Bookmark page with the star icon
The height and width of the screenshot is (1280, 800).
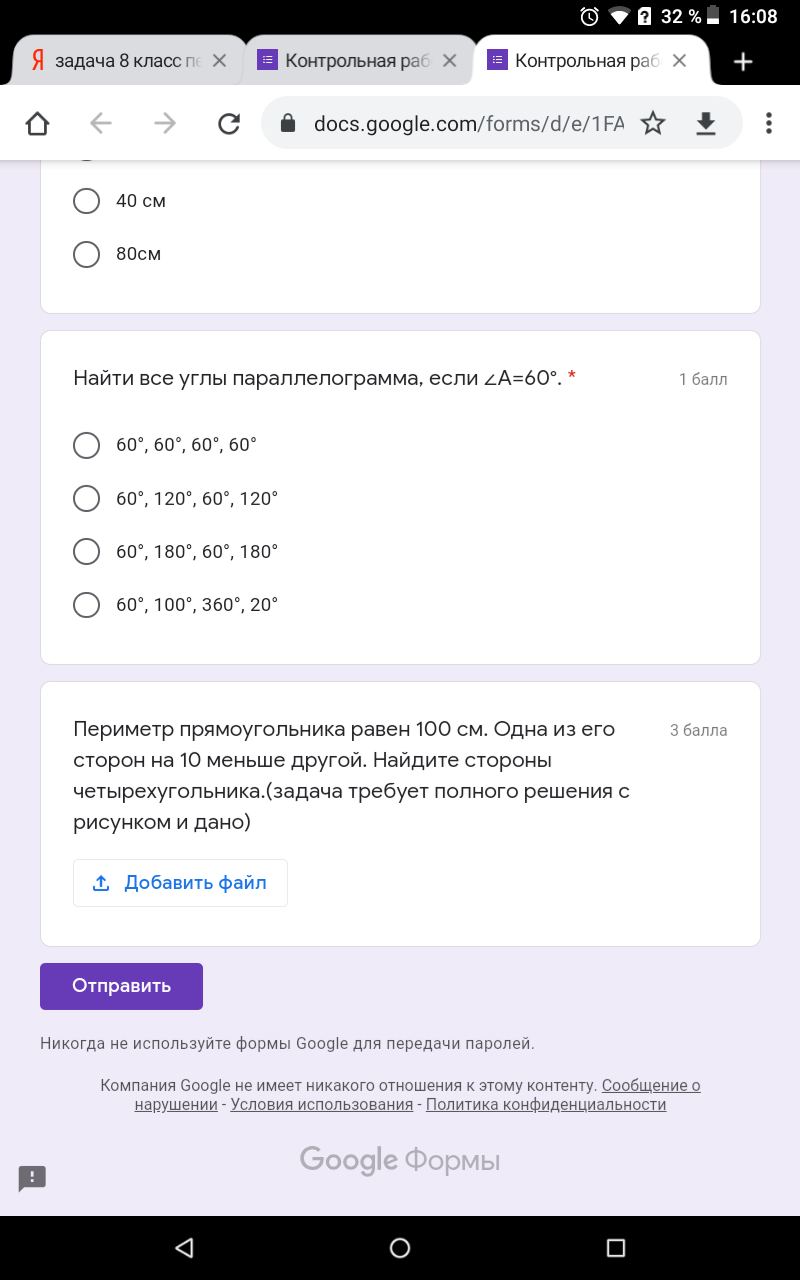point(653,123)
